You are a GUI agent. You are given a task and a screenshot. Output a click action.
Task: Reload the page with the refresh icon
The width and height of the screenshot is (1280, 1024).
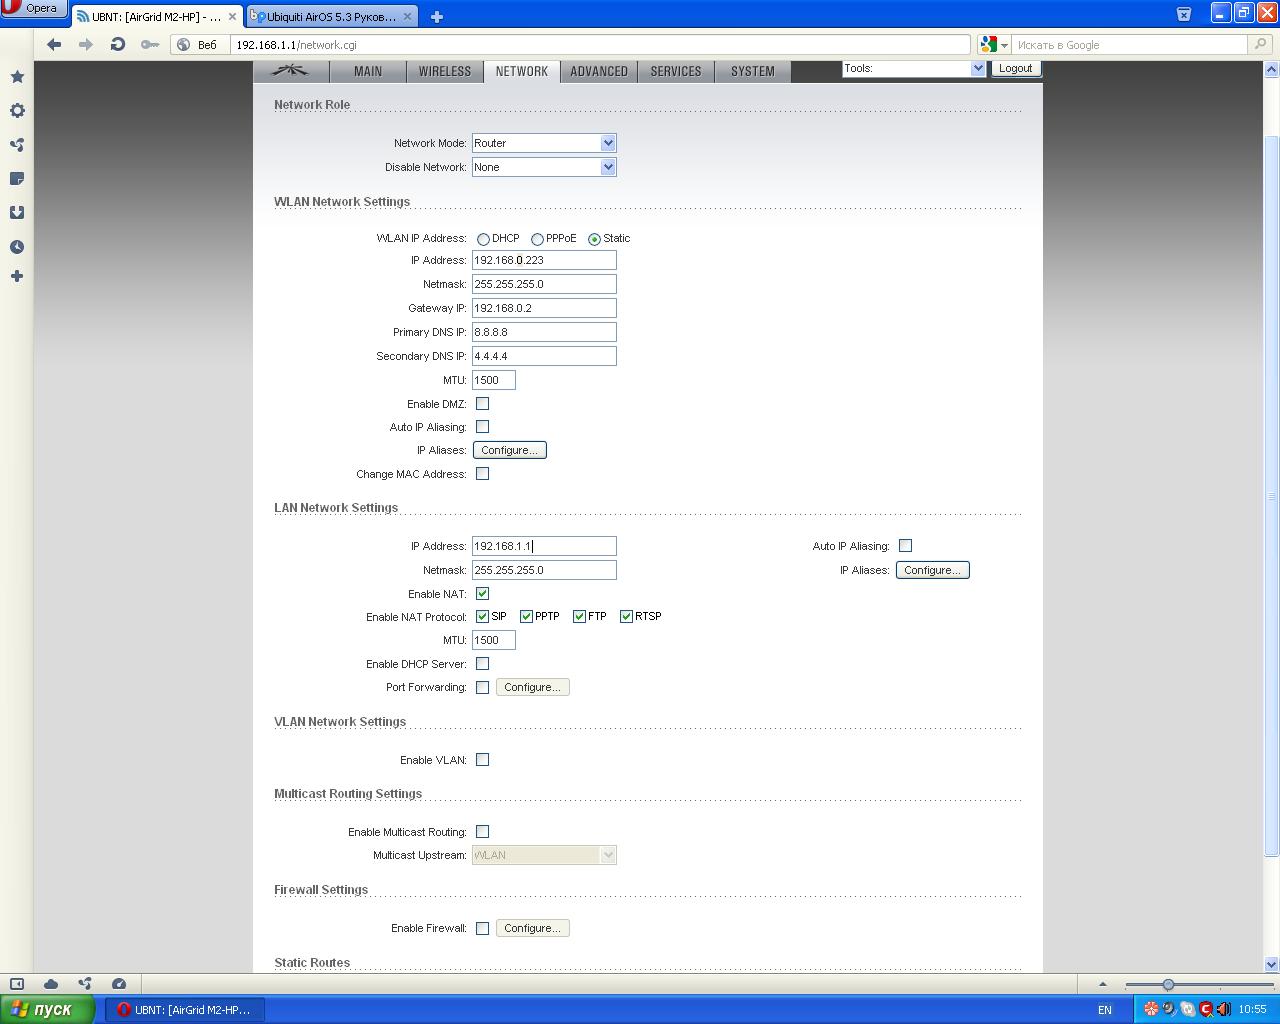point(118,44)
